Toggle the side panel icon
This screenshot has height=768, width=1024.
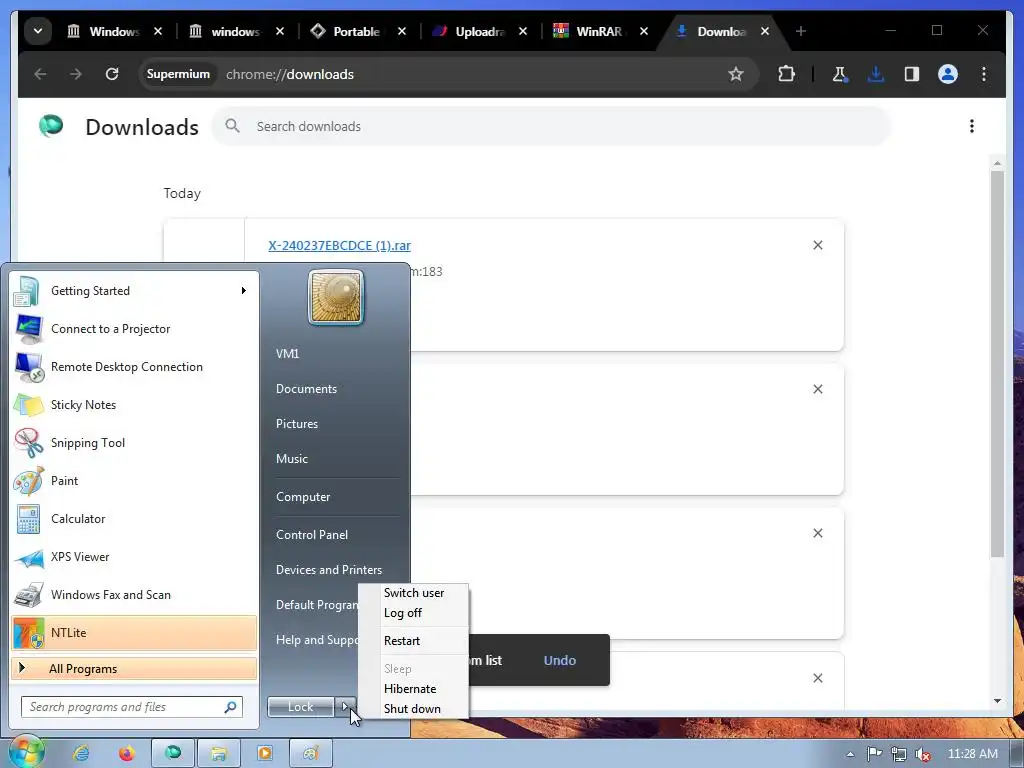[912, 74]
